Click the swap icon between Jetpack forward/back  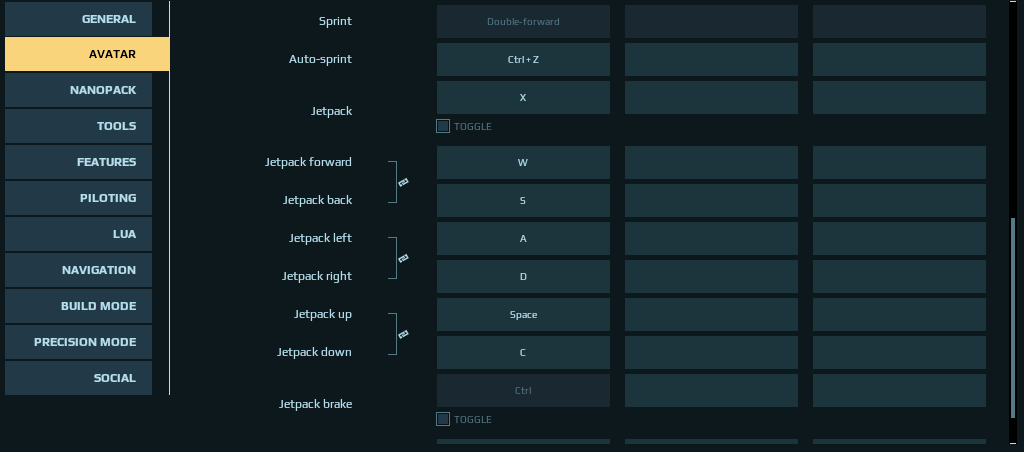click(404, 182)
